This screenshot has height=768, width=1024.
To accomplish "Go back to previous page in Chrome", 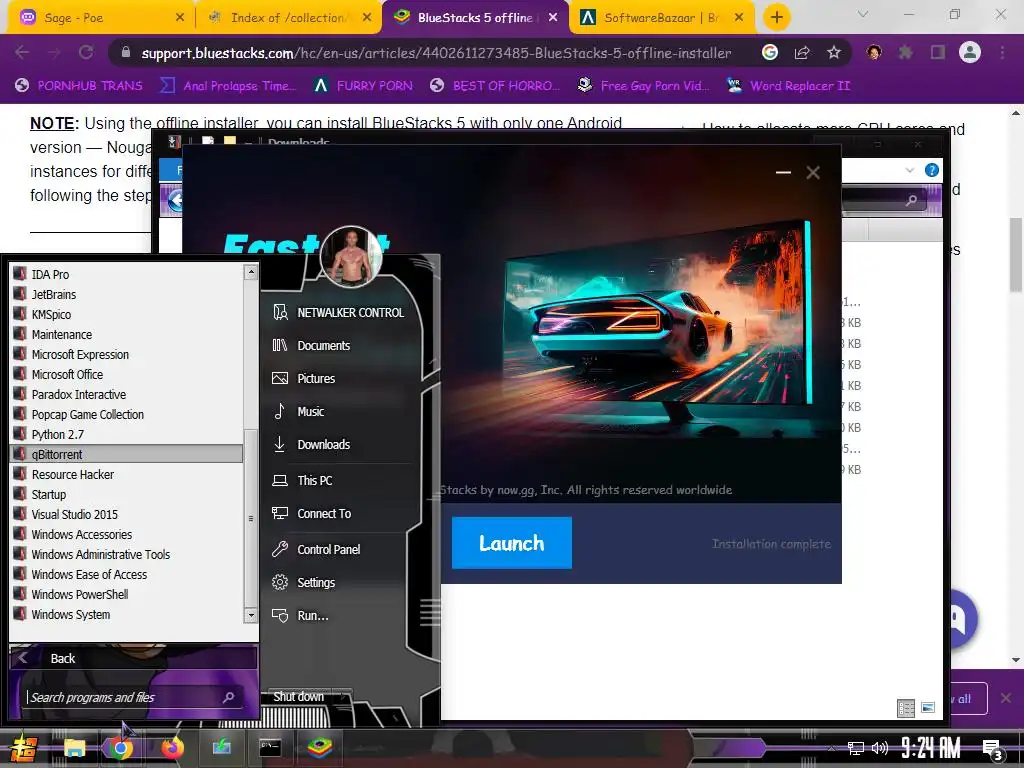I will (x=22, y=53).
